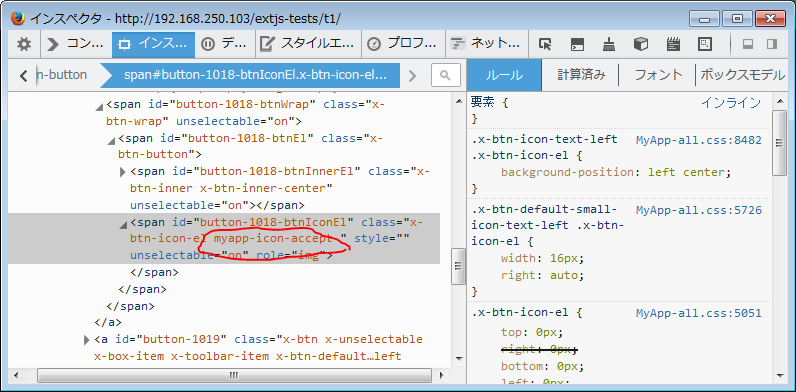
Task: Open the MyApp-all.css:5051 source link
Action: point(699,313)
